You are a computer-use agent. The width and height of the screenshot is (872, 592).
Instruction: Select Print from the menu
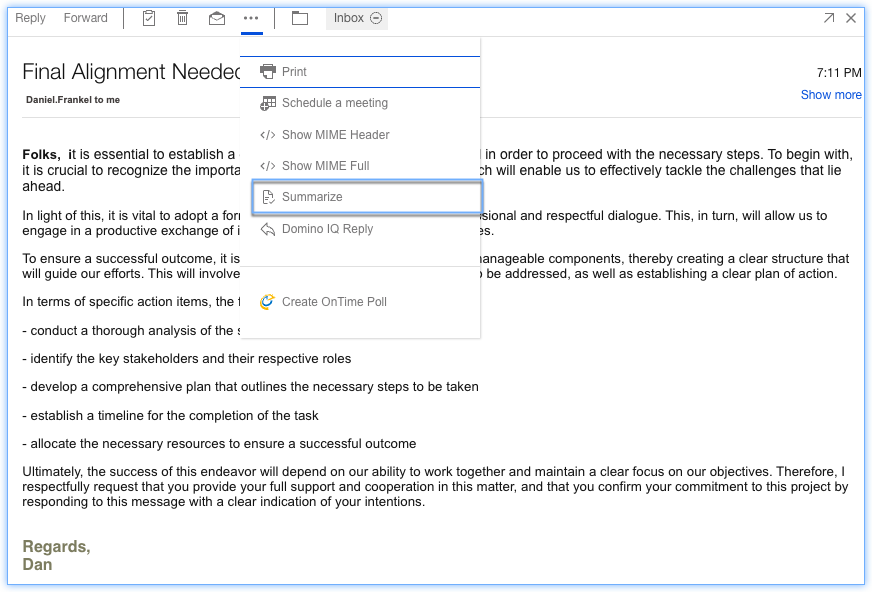(360, 72)
